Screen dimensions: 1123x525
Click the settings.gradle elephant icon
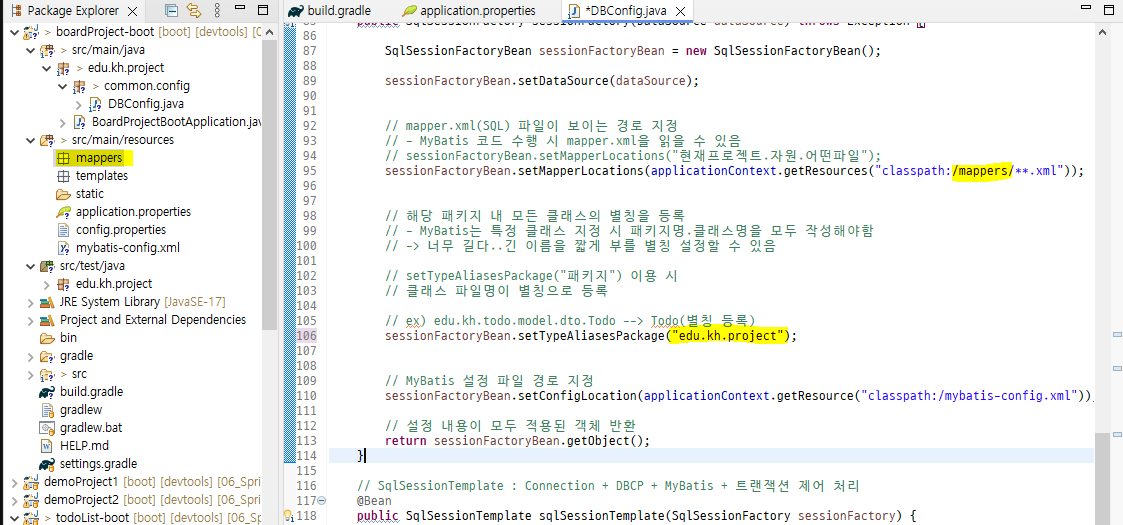[47, 464]
